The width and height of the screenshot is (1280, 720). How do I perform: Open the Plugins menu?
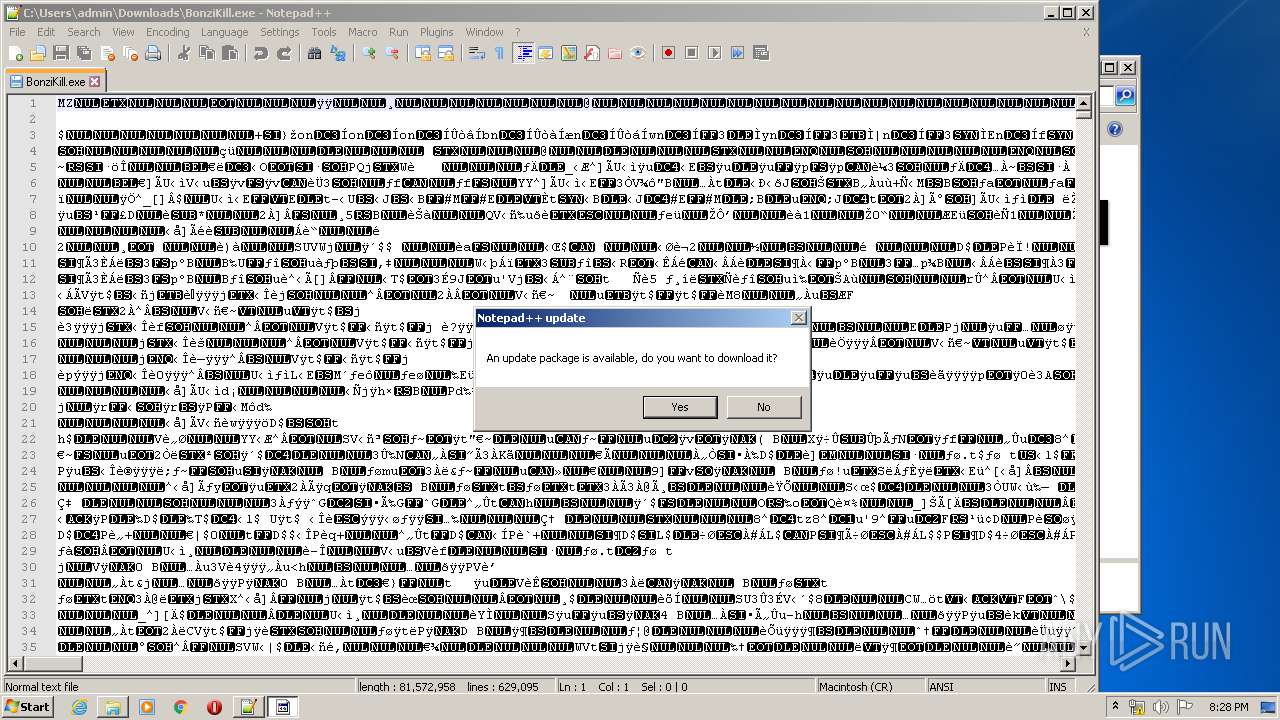click(x=436, y=32)
